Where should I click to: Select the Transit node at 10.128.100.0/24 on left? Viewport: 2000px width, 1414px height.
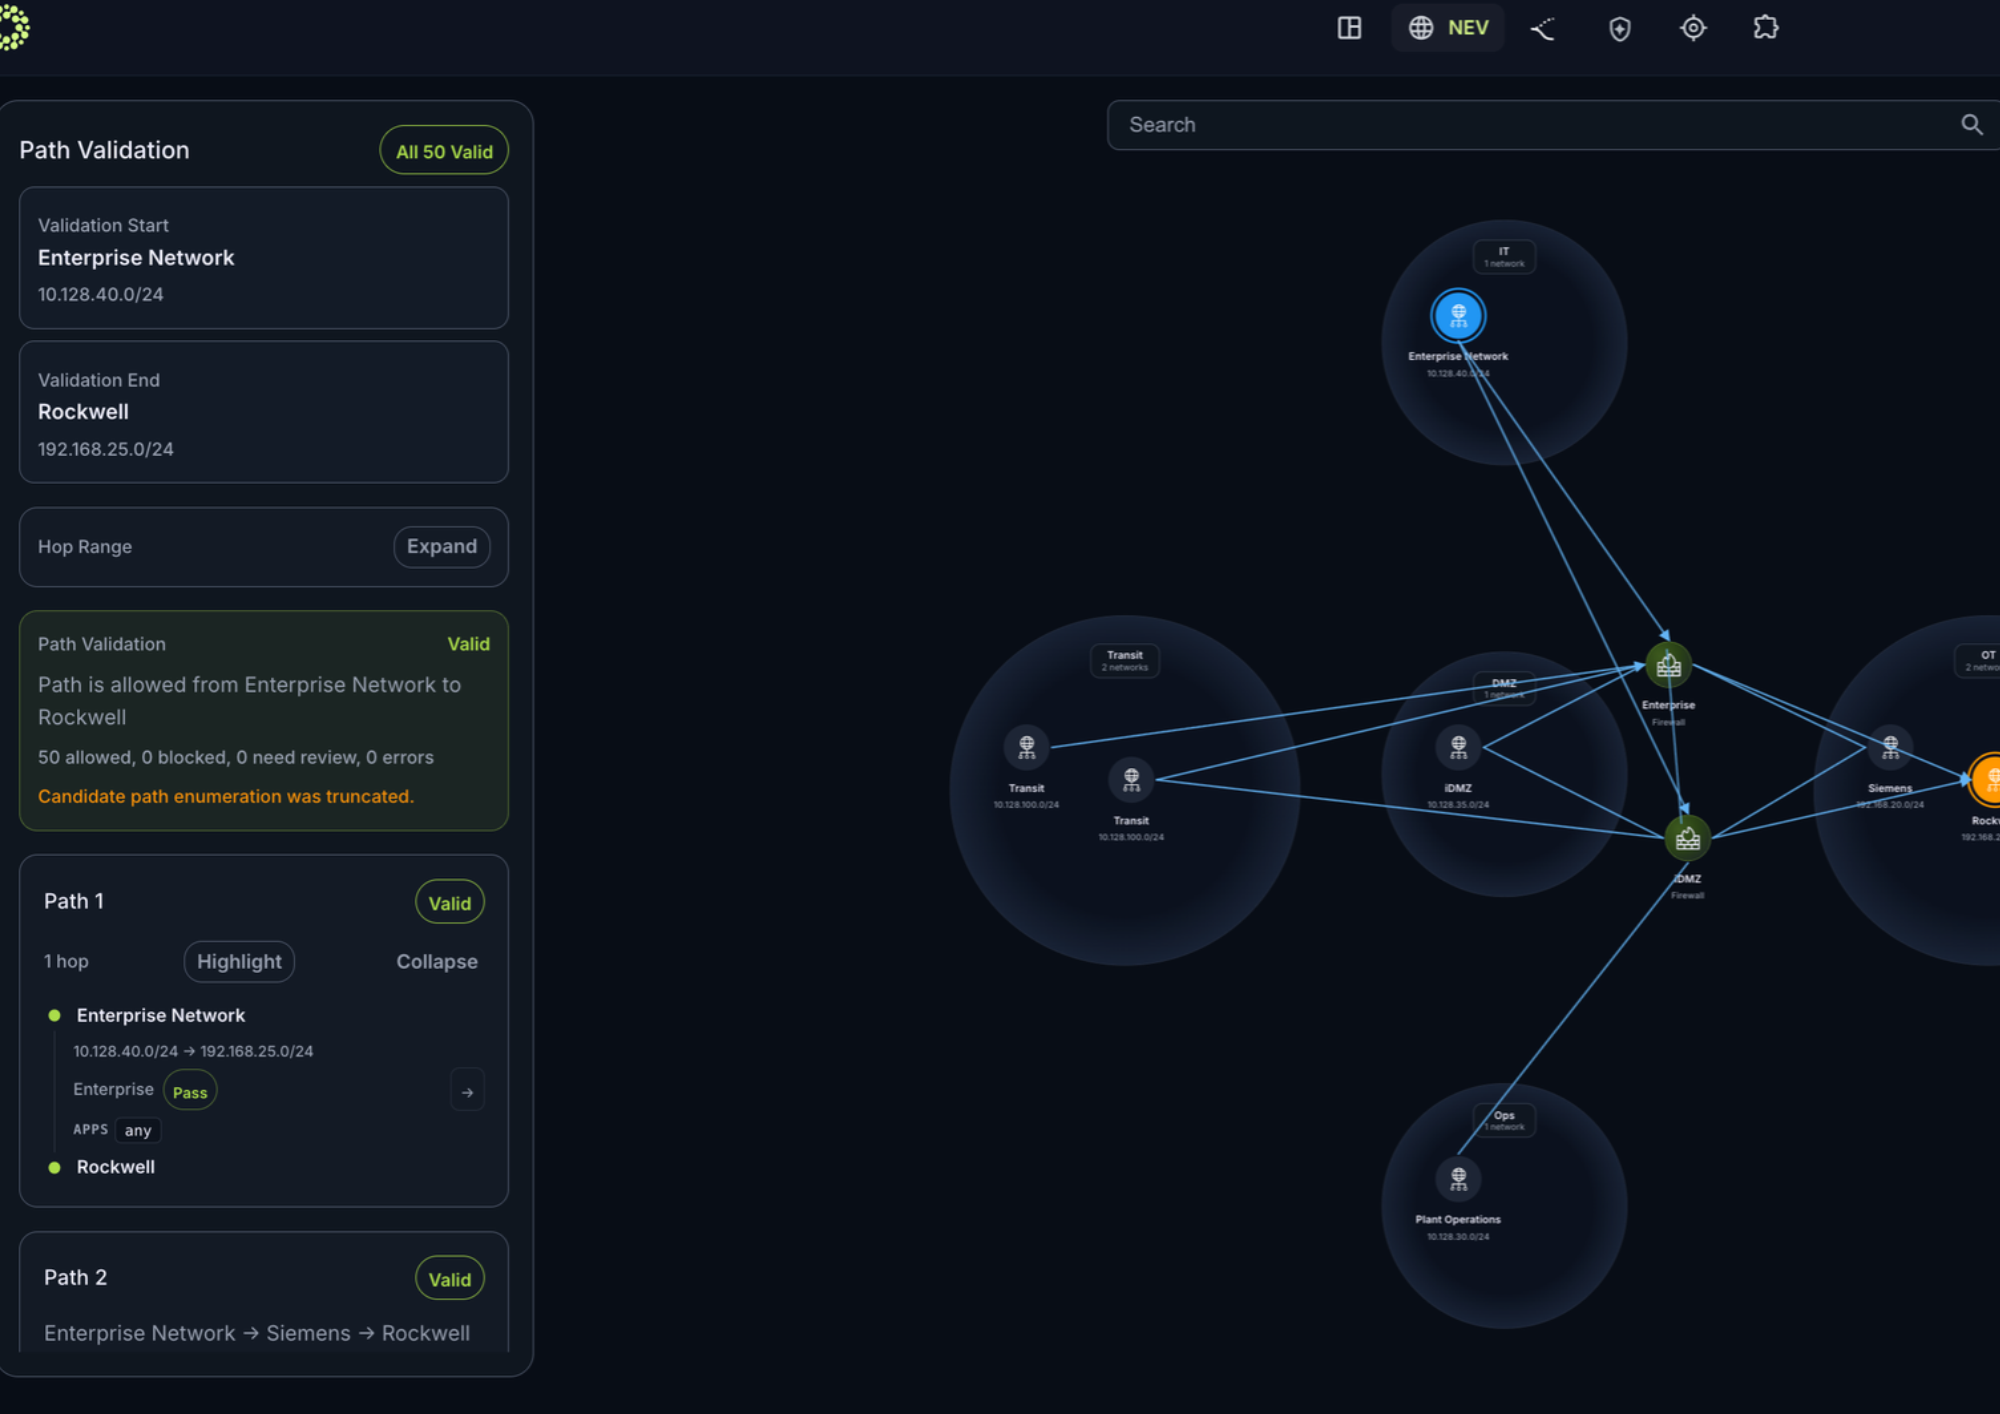click(x=1026, y=746)
